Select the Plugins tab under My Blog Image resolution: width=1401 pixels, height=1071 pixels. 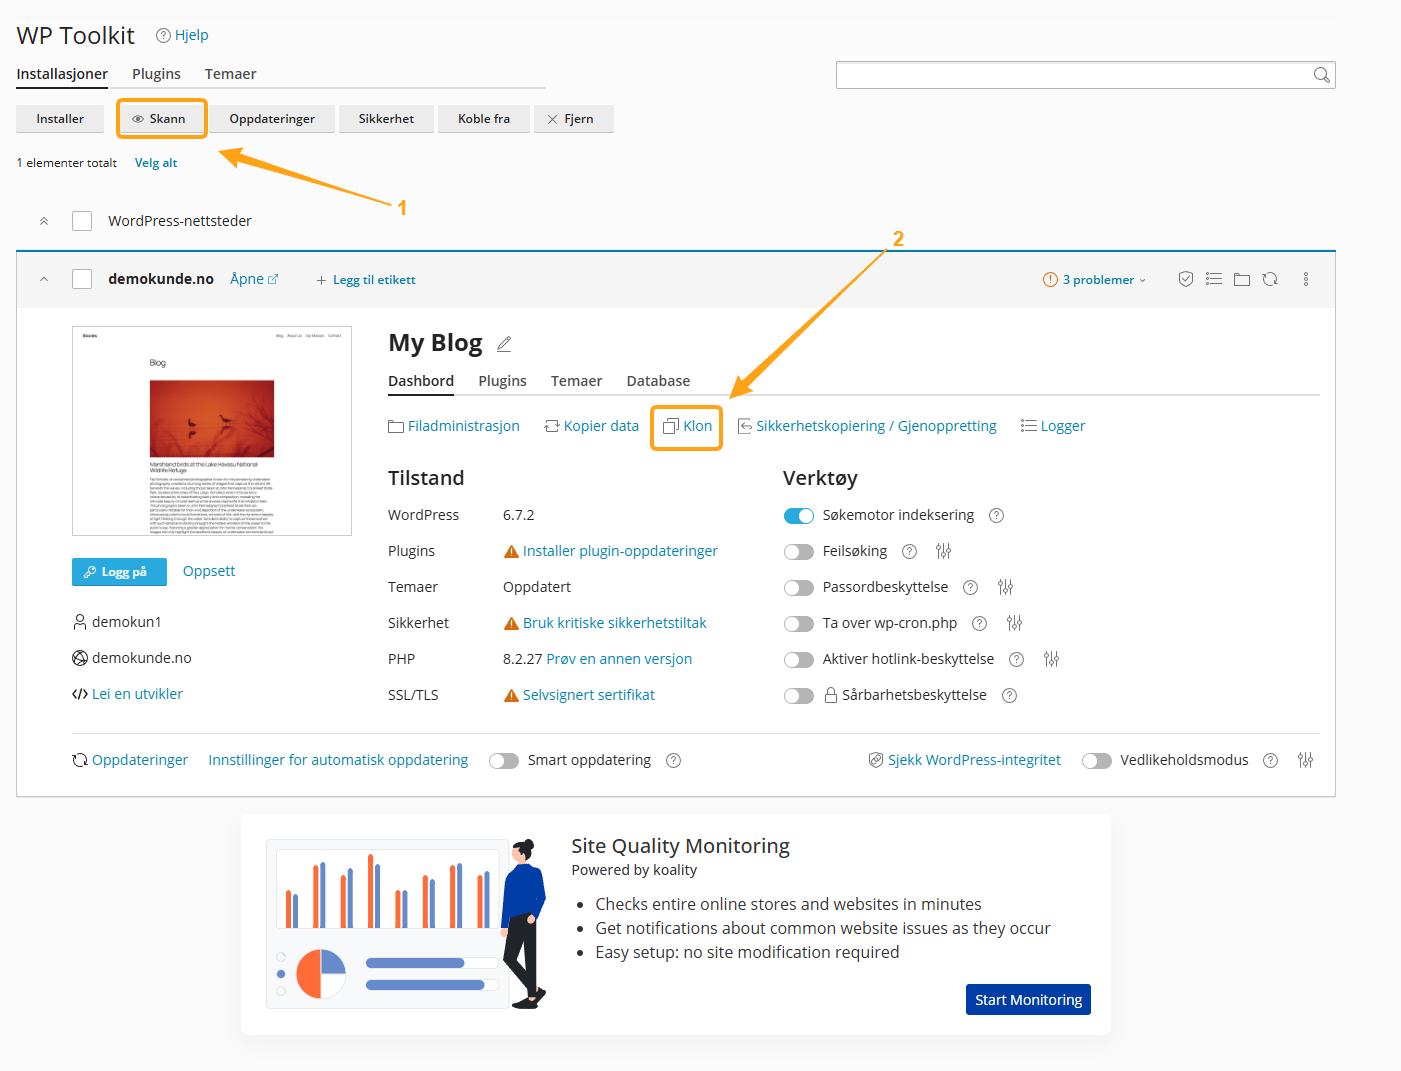[x=502, y=381]
